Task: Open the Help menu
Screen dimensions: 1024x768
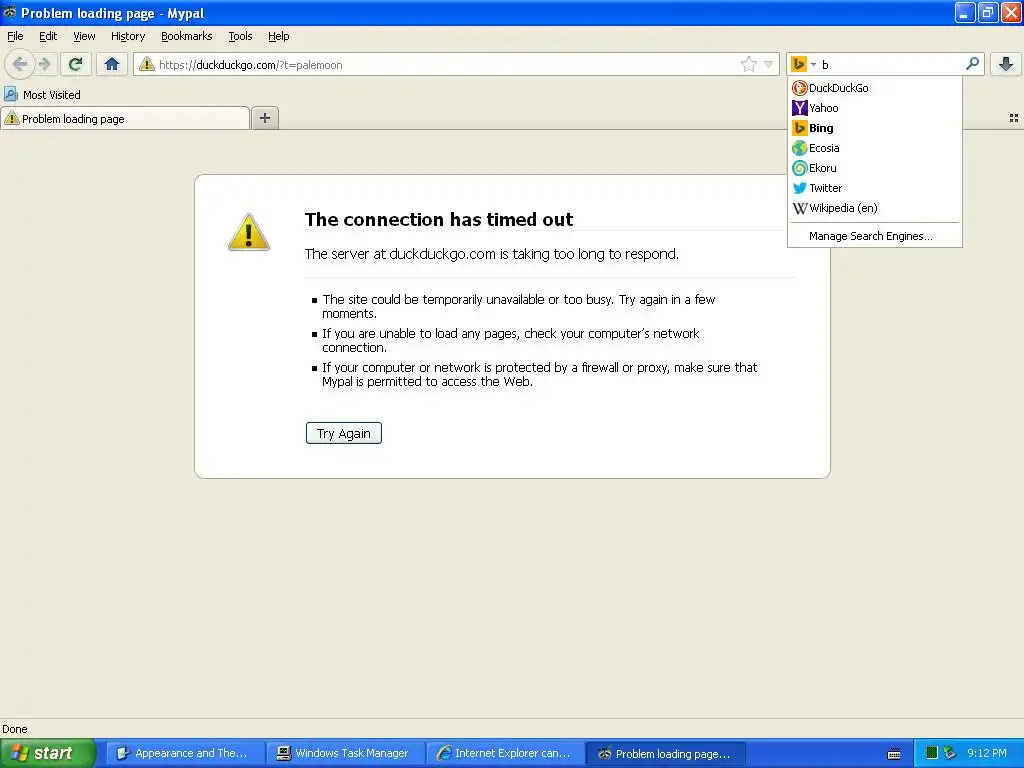Action: point(278,36)
